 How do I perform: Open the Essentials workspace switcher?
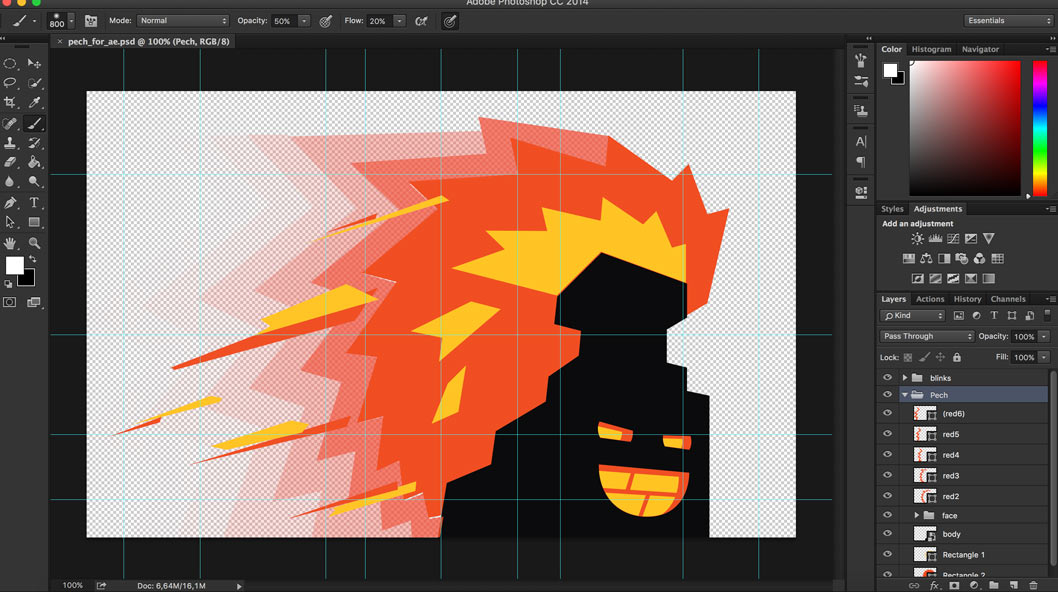pyautogui.click(x=1008, y=21)
